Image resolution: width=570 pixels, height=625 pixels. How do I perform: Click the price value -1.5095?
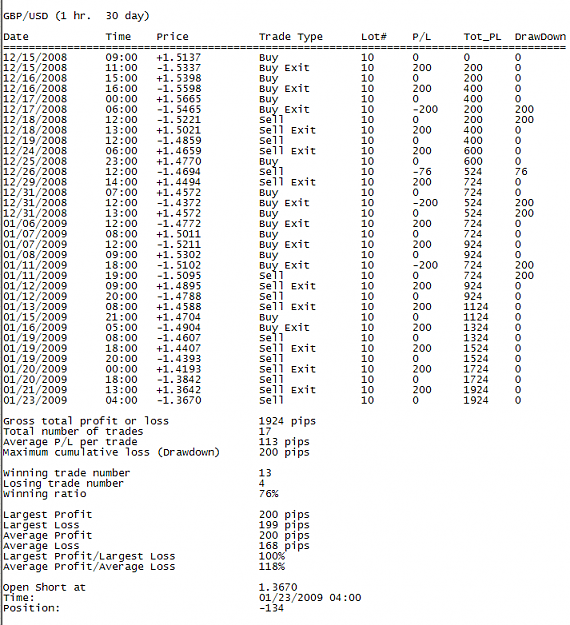coord(179,275)
